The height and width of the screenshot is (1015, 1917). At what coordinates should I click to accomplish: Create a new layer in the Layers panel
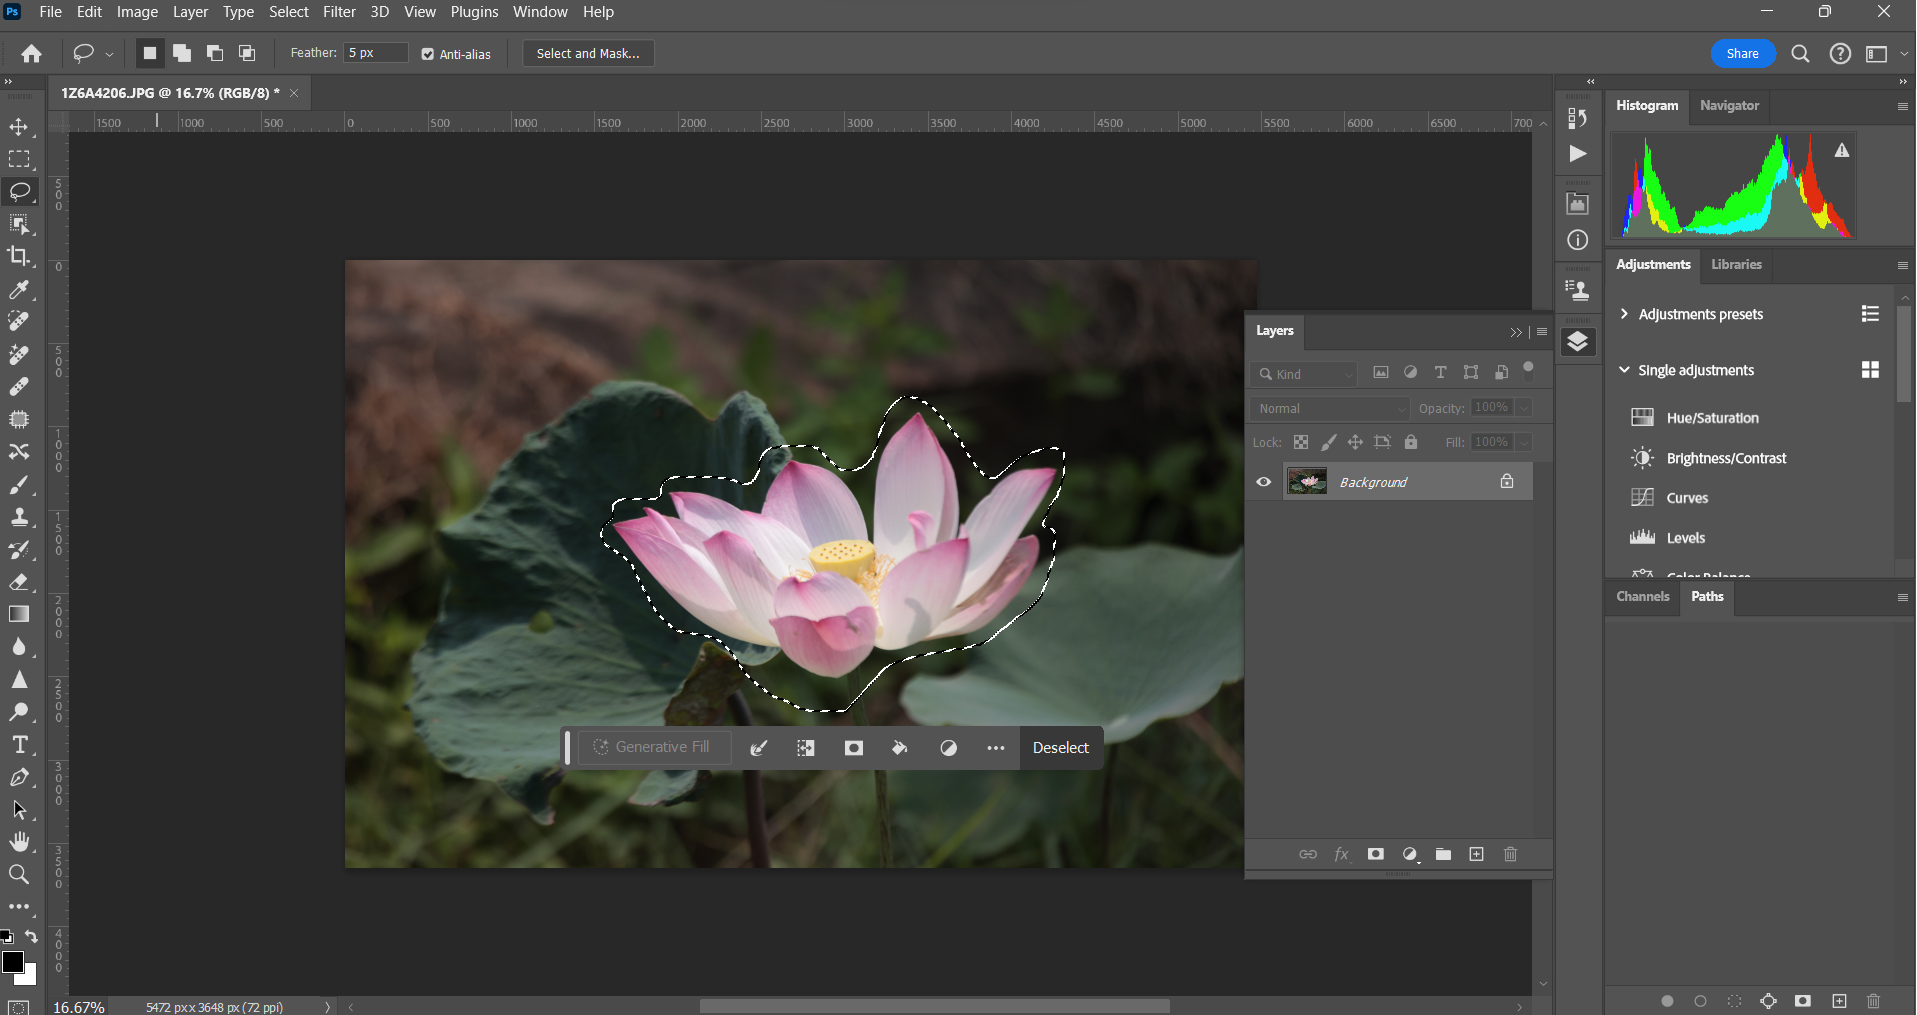(1476, 854)
